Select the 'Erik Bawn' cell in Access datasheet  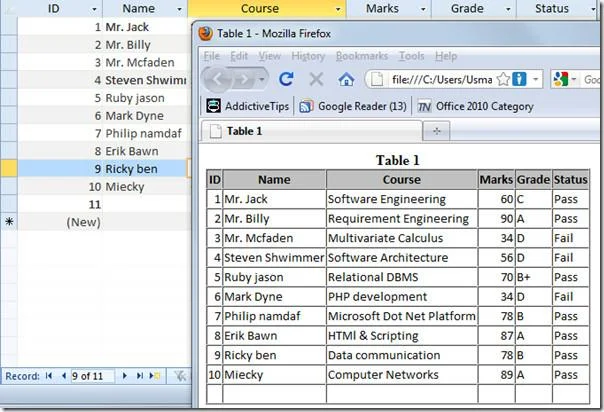click(x=145, y=151)
